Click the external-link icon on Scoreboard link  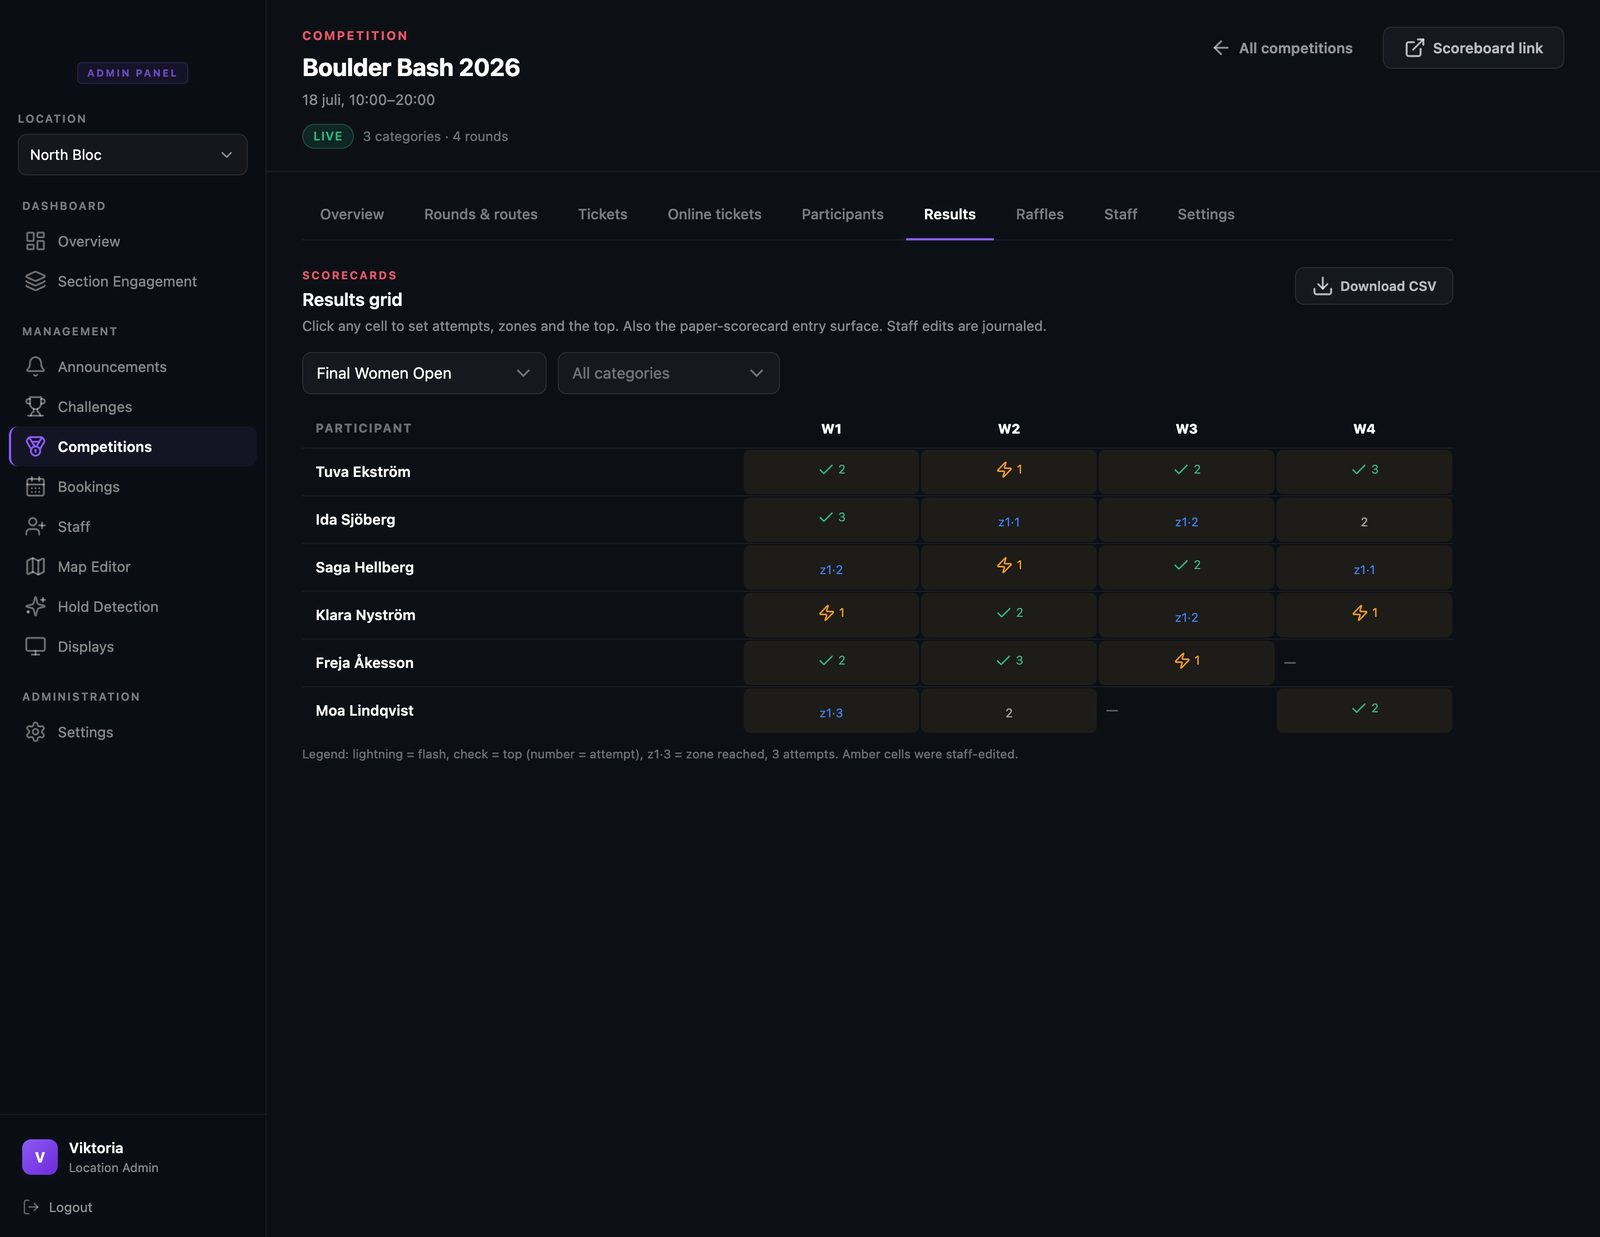click(1414, 48)
